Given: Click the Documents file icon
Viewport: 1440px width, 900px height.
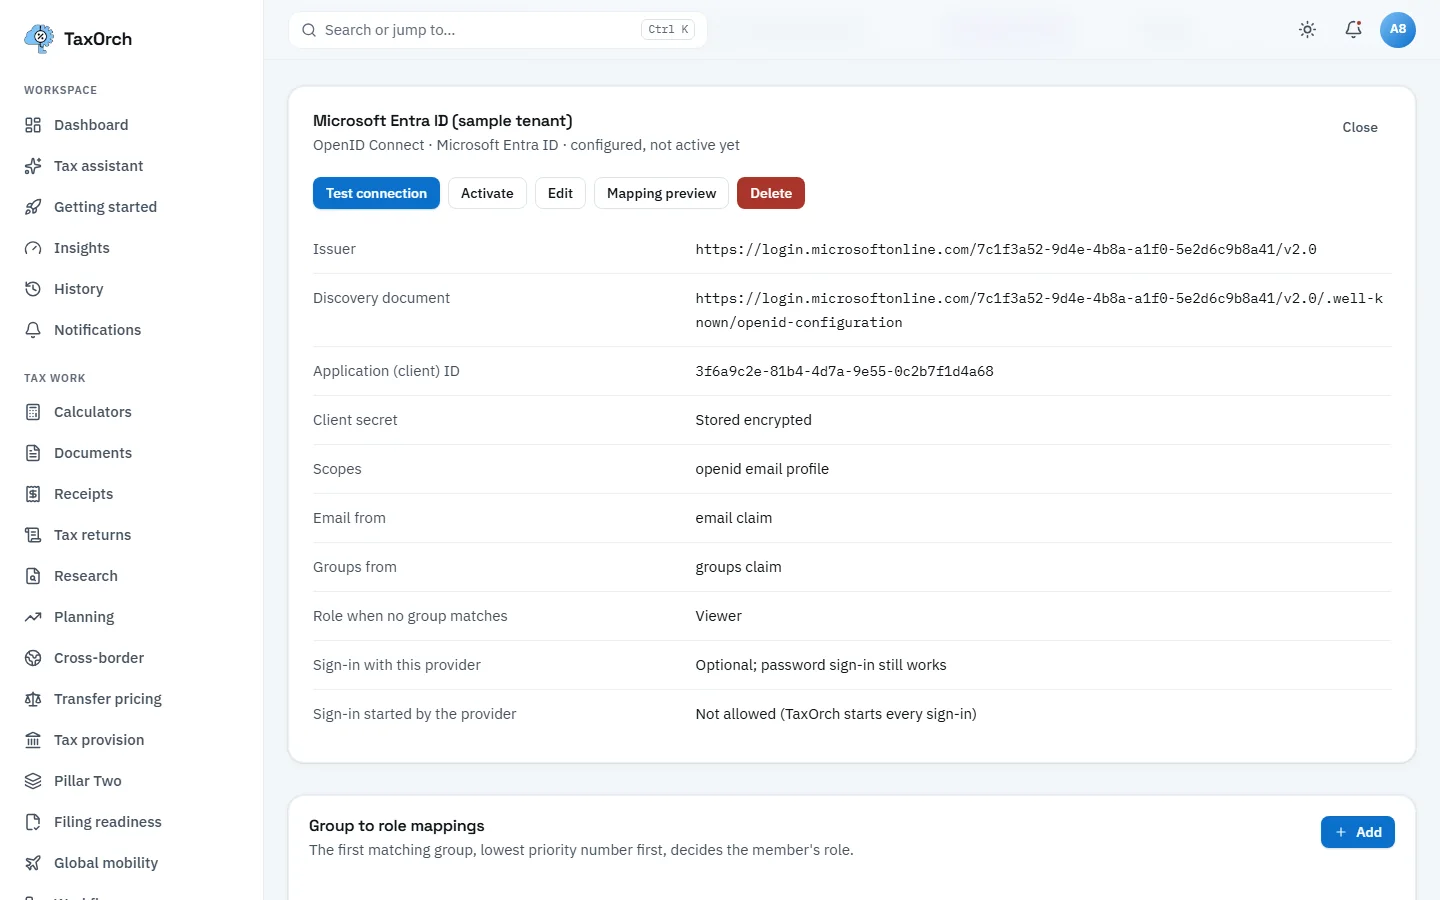Looking at the screenshot, I should (x=33, y=453).
